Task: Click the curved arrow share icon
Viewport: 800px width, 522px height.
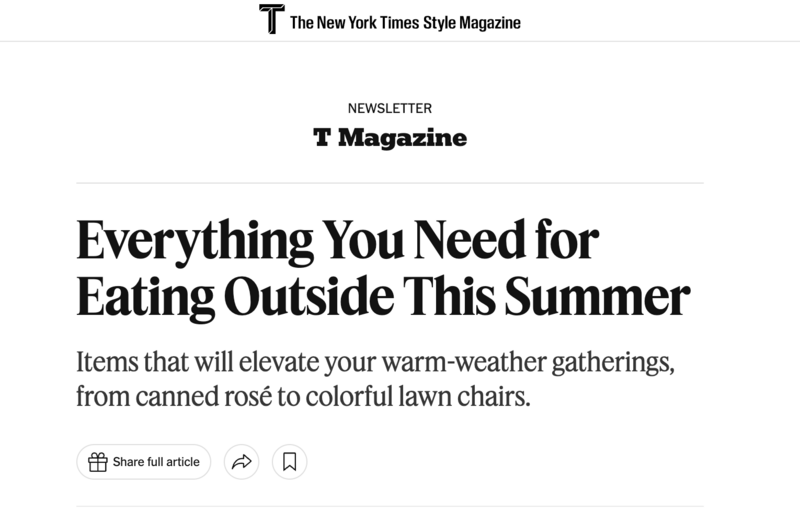Action: click(x=241, y=462)
